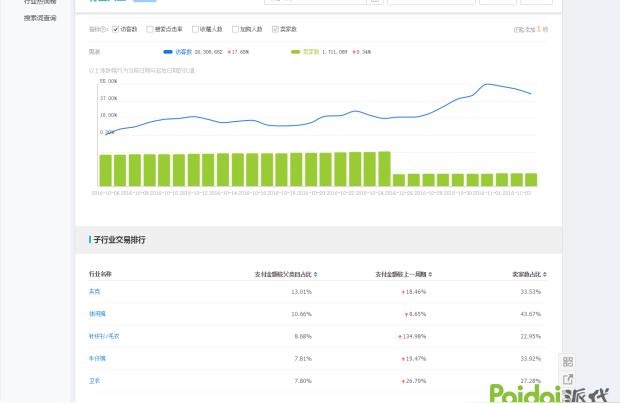Enable the 收藏人数 checkbox
The width and height of the screenshot is (620, 403).
(195, 29)
